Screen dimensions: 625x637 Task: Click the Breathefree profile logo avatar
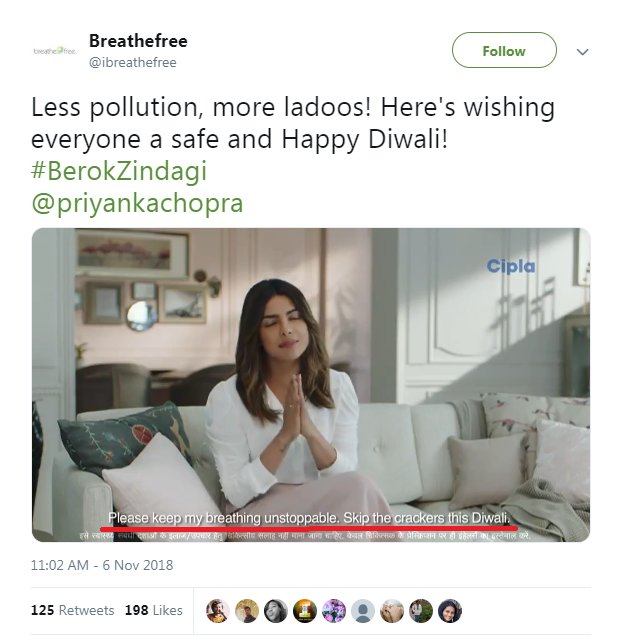(x=54, y=50)
